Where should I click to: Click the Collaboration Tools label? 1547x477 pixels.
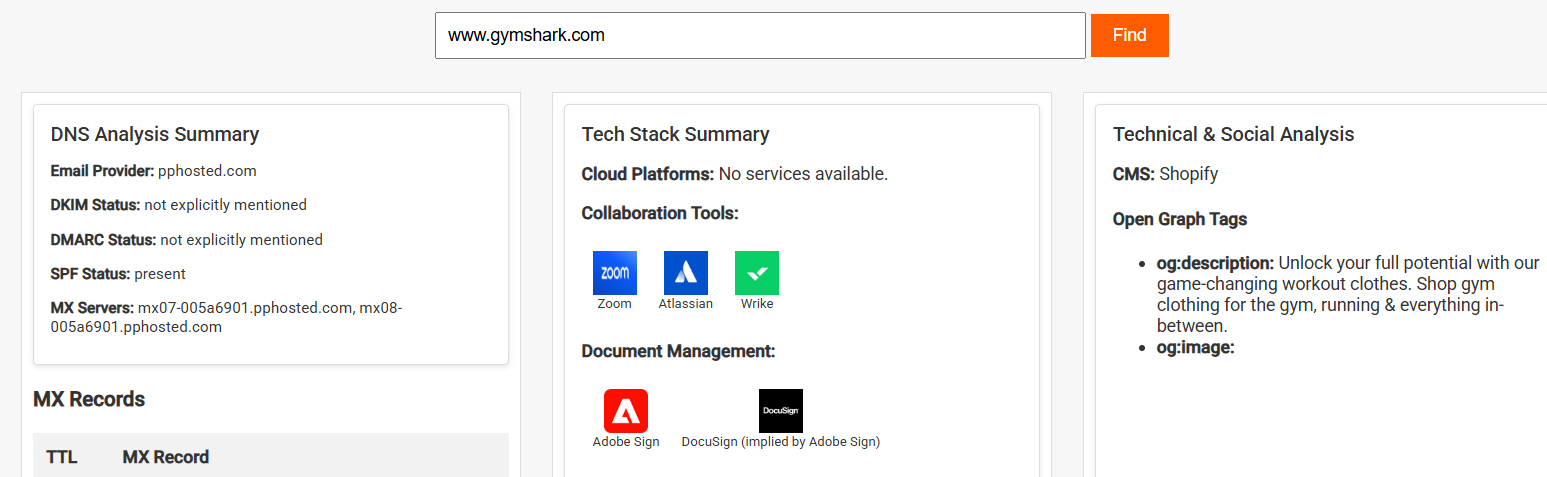[x=660, y=213]
